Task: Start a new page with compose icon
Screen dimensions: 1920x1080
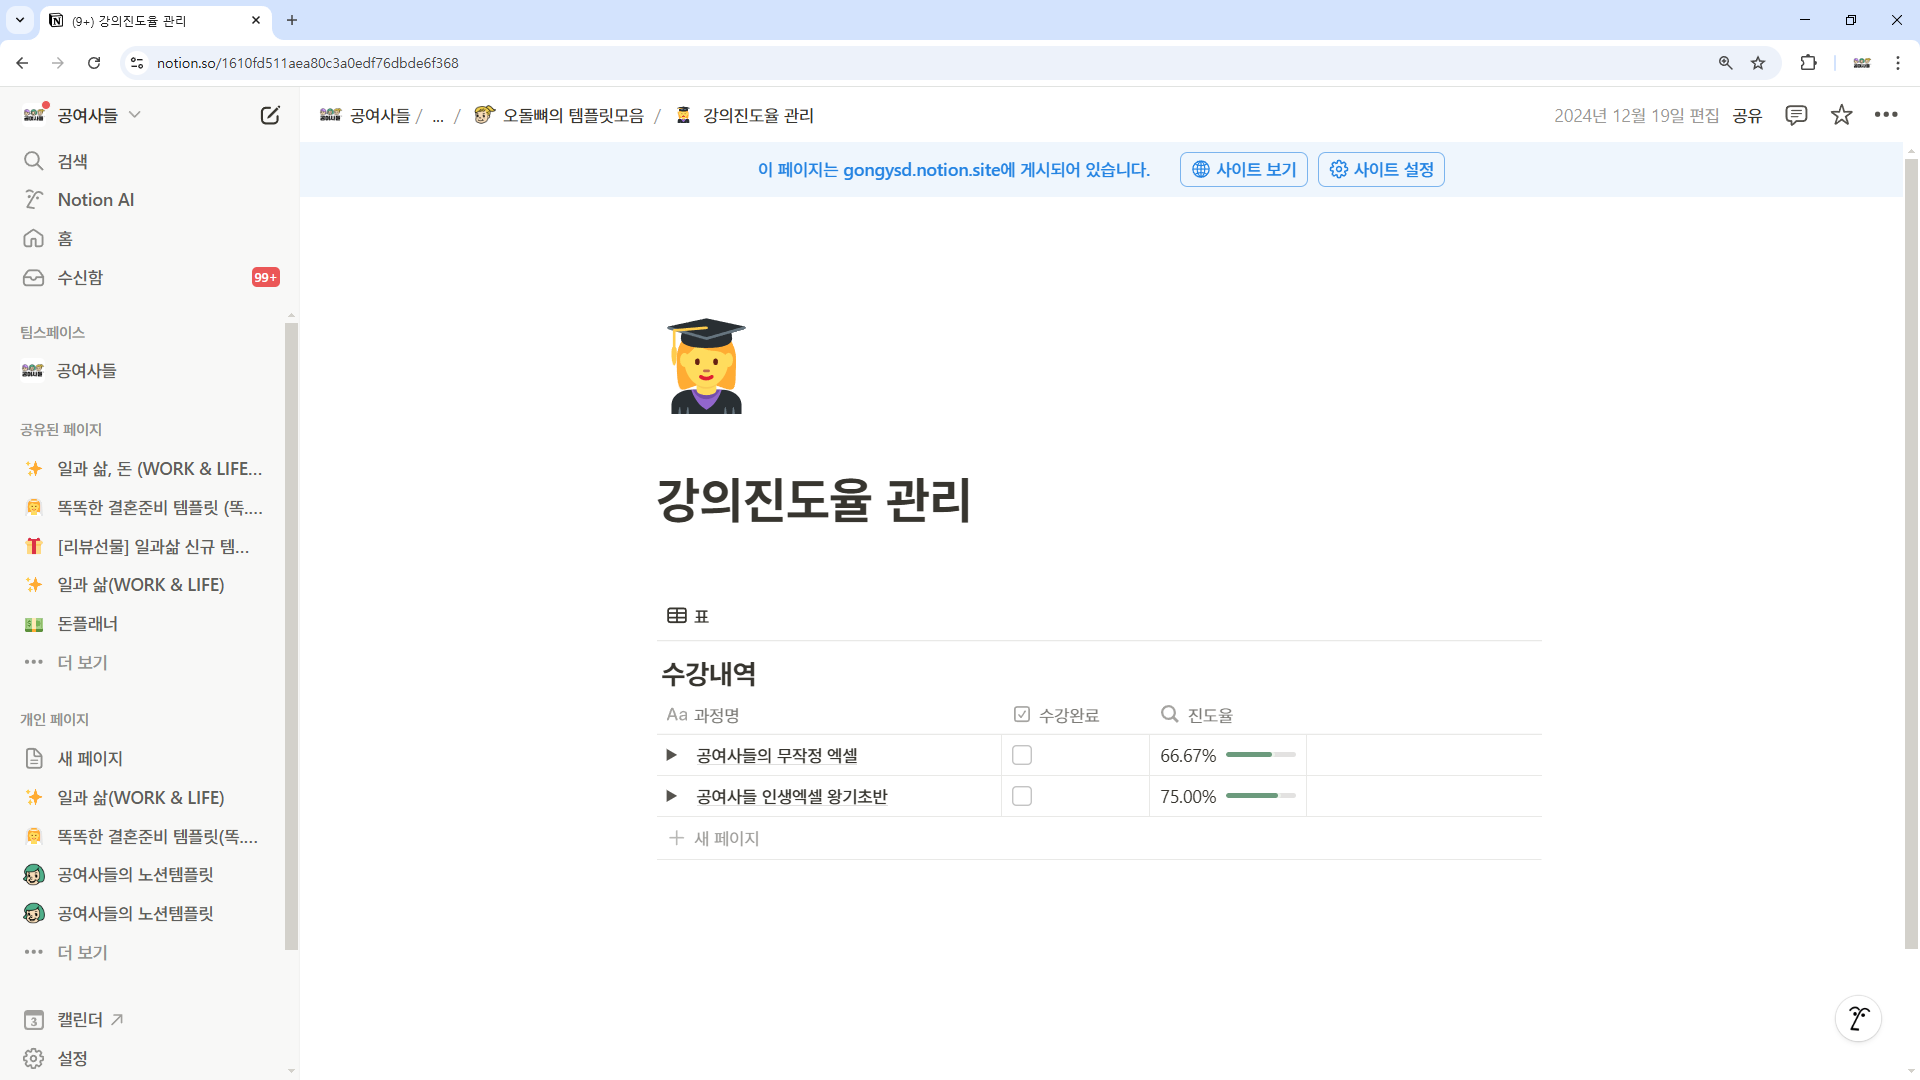Action: [x=269, y=114]
